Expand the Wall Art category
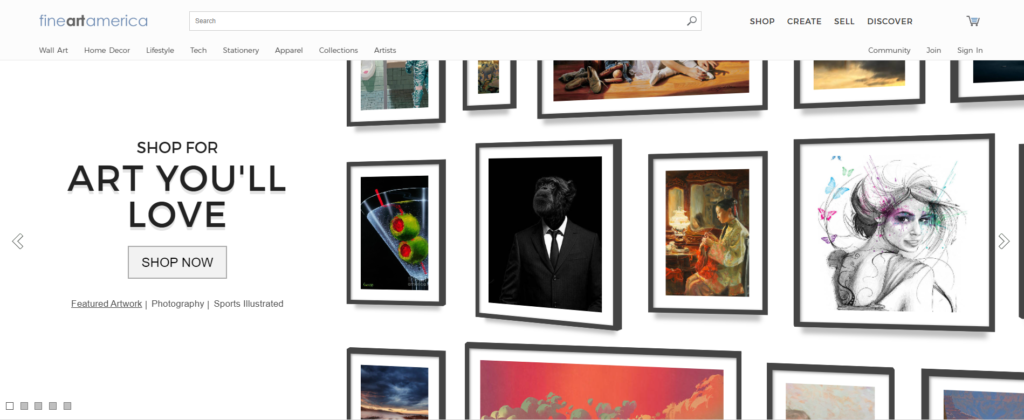Image resolution: width=1024 pixels, height=420 pixels. 54,50
